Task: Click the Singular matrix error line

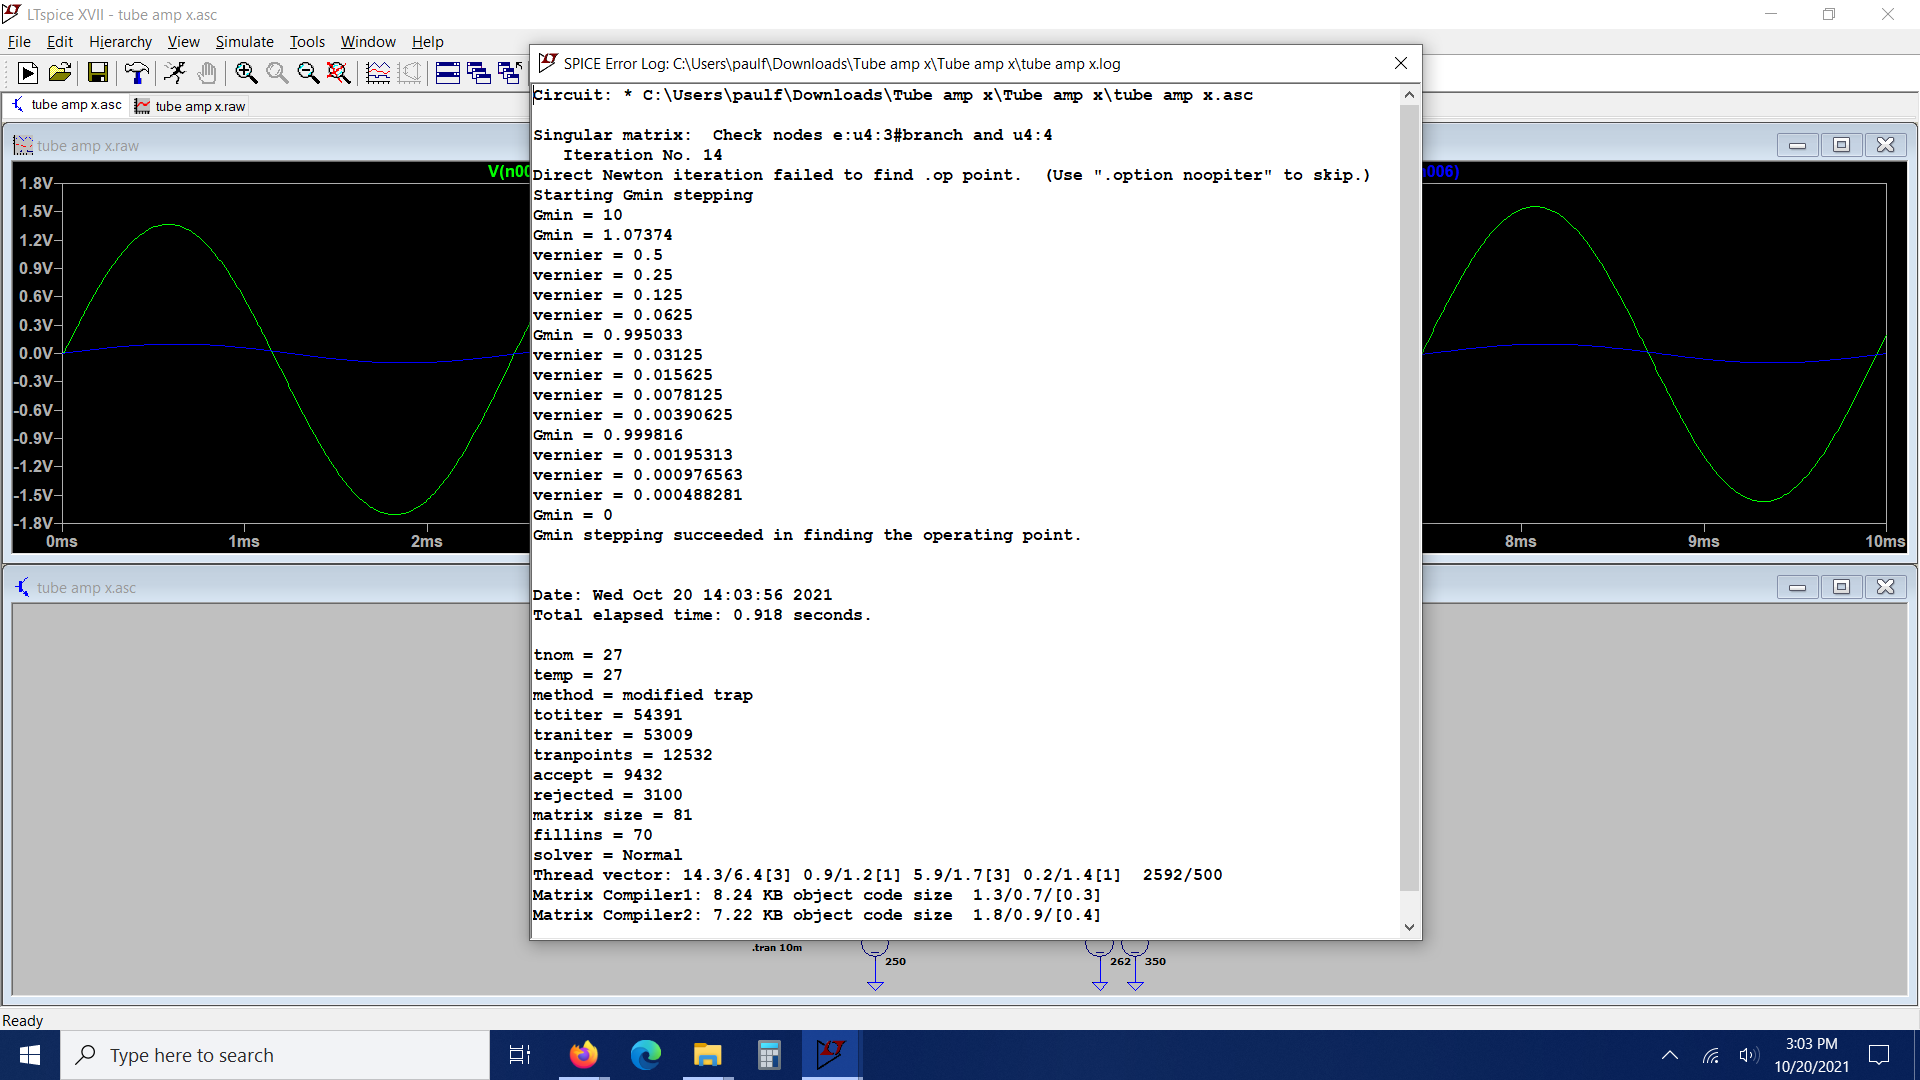Action: (x=792, y=135)
